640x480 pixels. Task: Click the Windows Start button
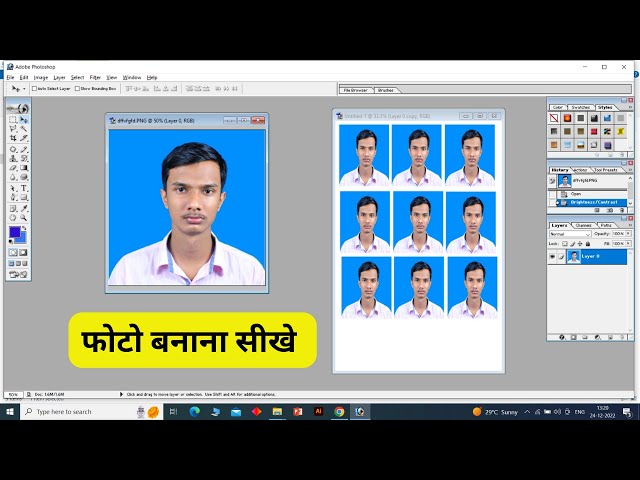click(x=10, y=412)
